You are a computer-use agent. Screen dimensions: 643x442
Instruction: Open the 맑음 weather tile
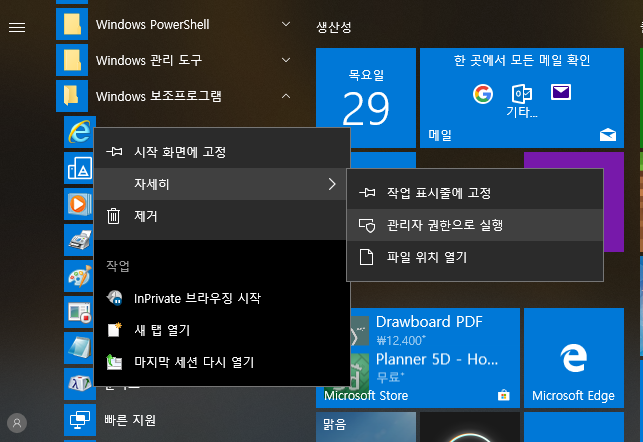[x=366, y=427]
